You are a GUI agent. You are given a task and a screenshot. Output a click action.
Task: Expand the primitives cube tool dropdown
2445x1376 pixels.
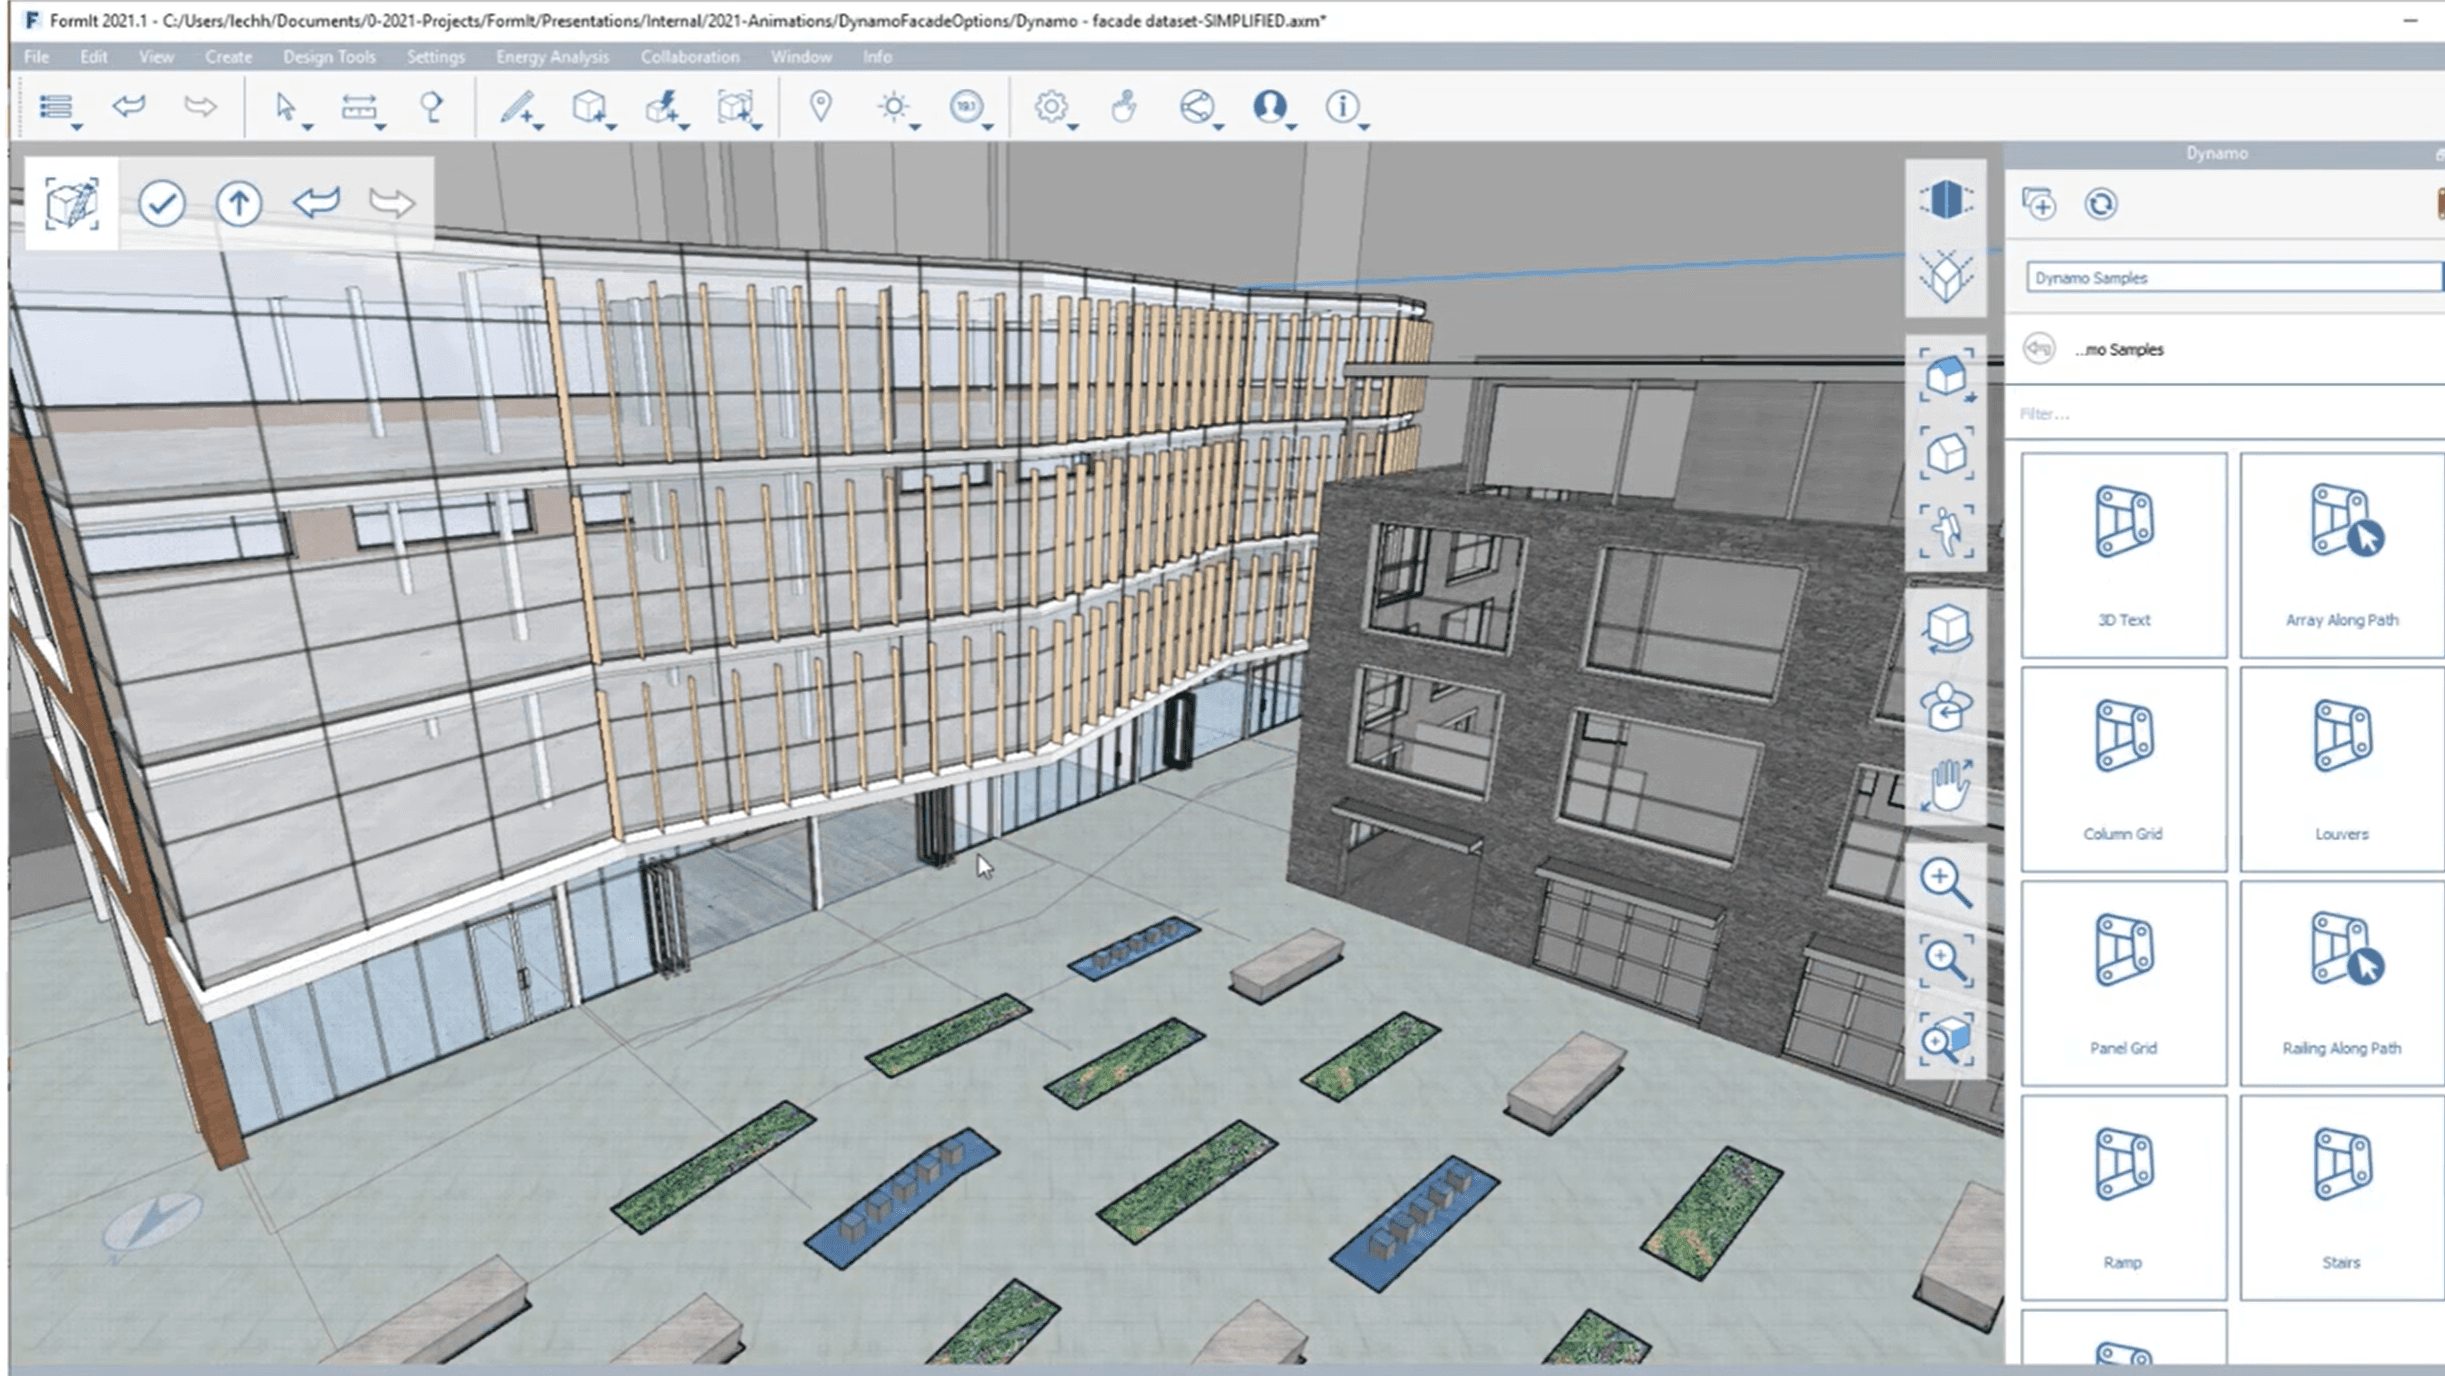611,127
